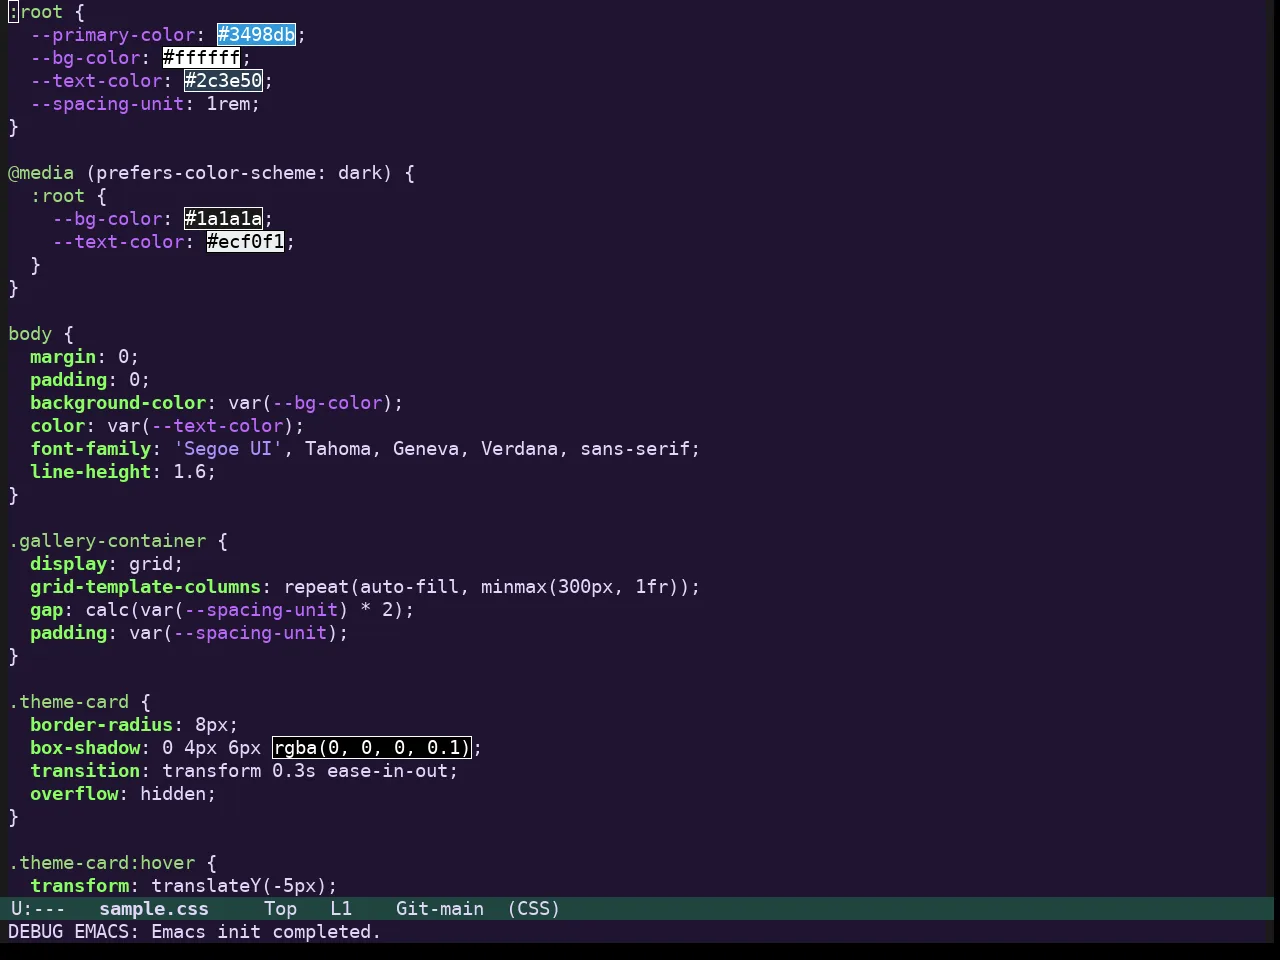Click the #ecf0f1 color value
This screenshot has height=960, width=1280.
[245, 242]
